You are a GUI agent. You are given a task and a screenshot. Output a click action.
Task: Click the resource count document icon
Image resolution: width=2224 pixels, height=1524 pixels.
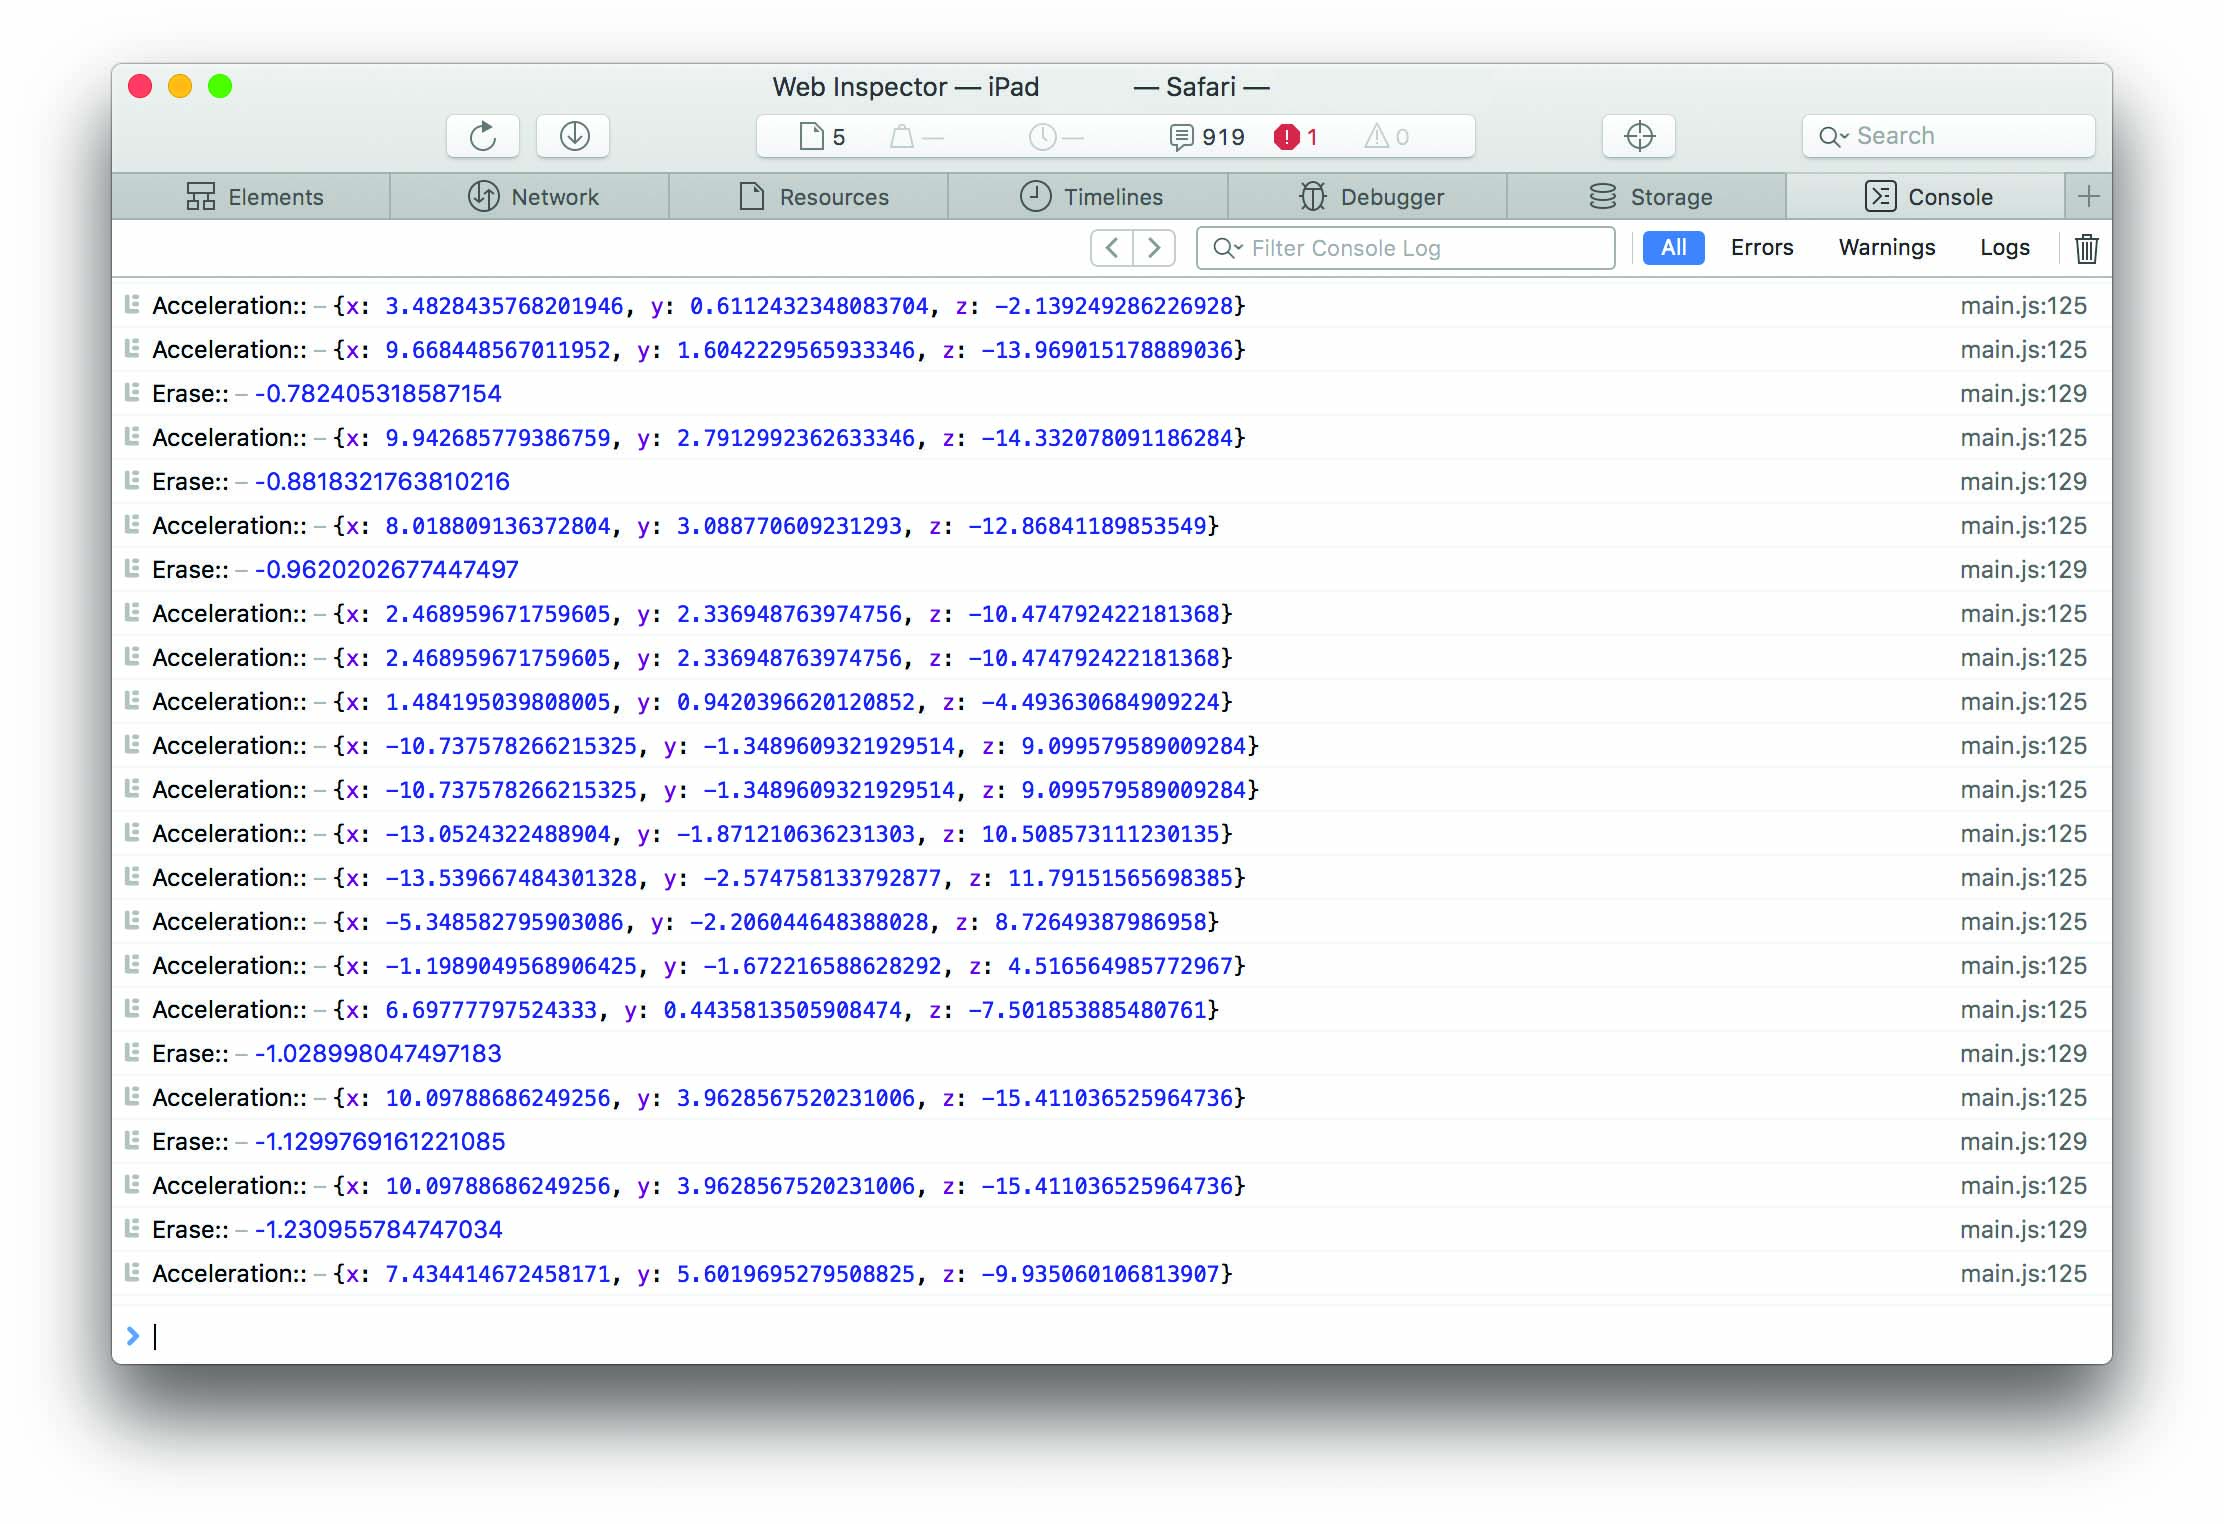click(x=811, y=136)
